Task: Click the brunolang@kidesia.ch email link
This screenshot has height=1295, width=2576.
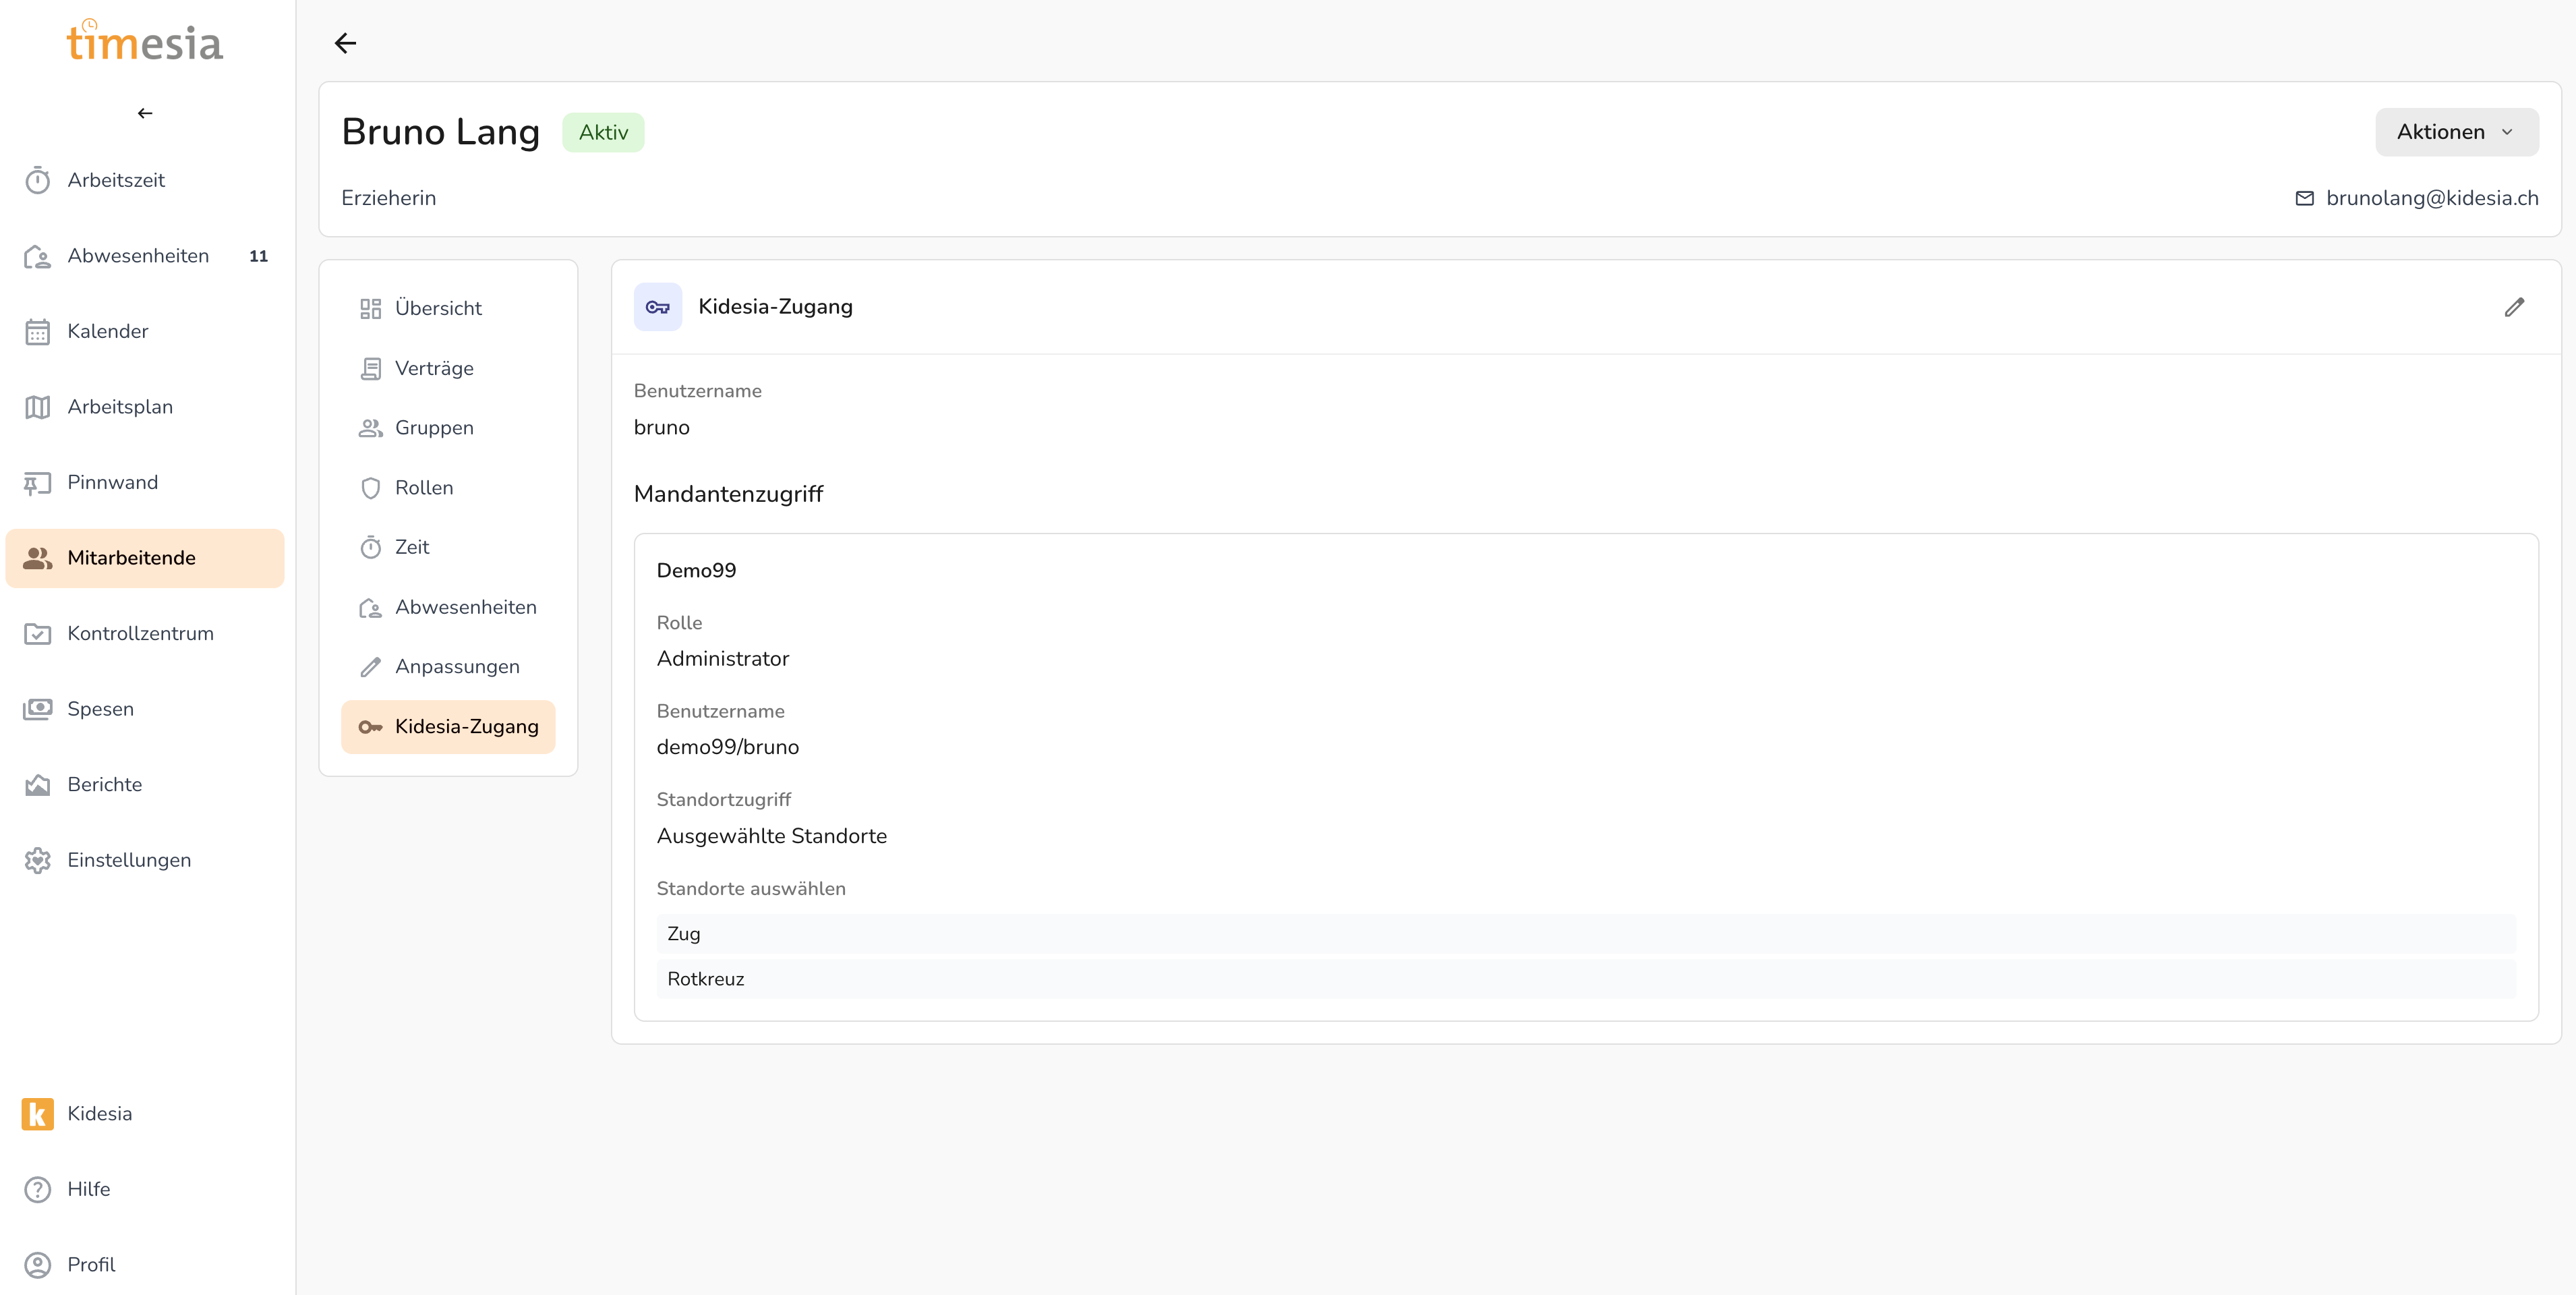Action: [x=2431, y=198]
